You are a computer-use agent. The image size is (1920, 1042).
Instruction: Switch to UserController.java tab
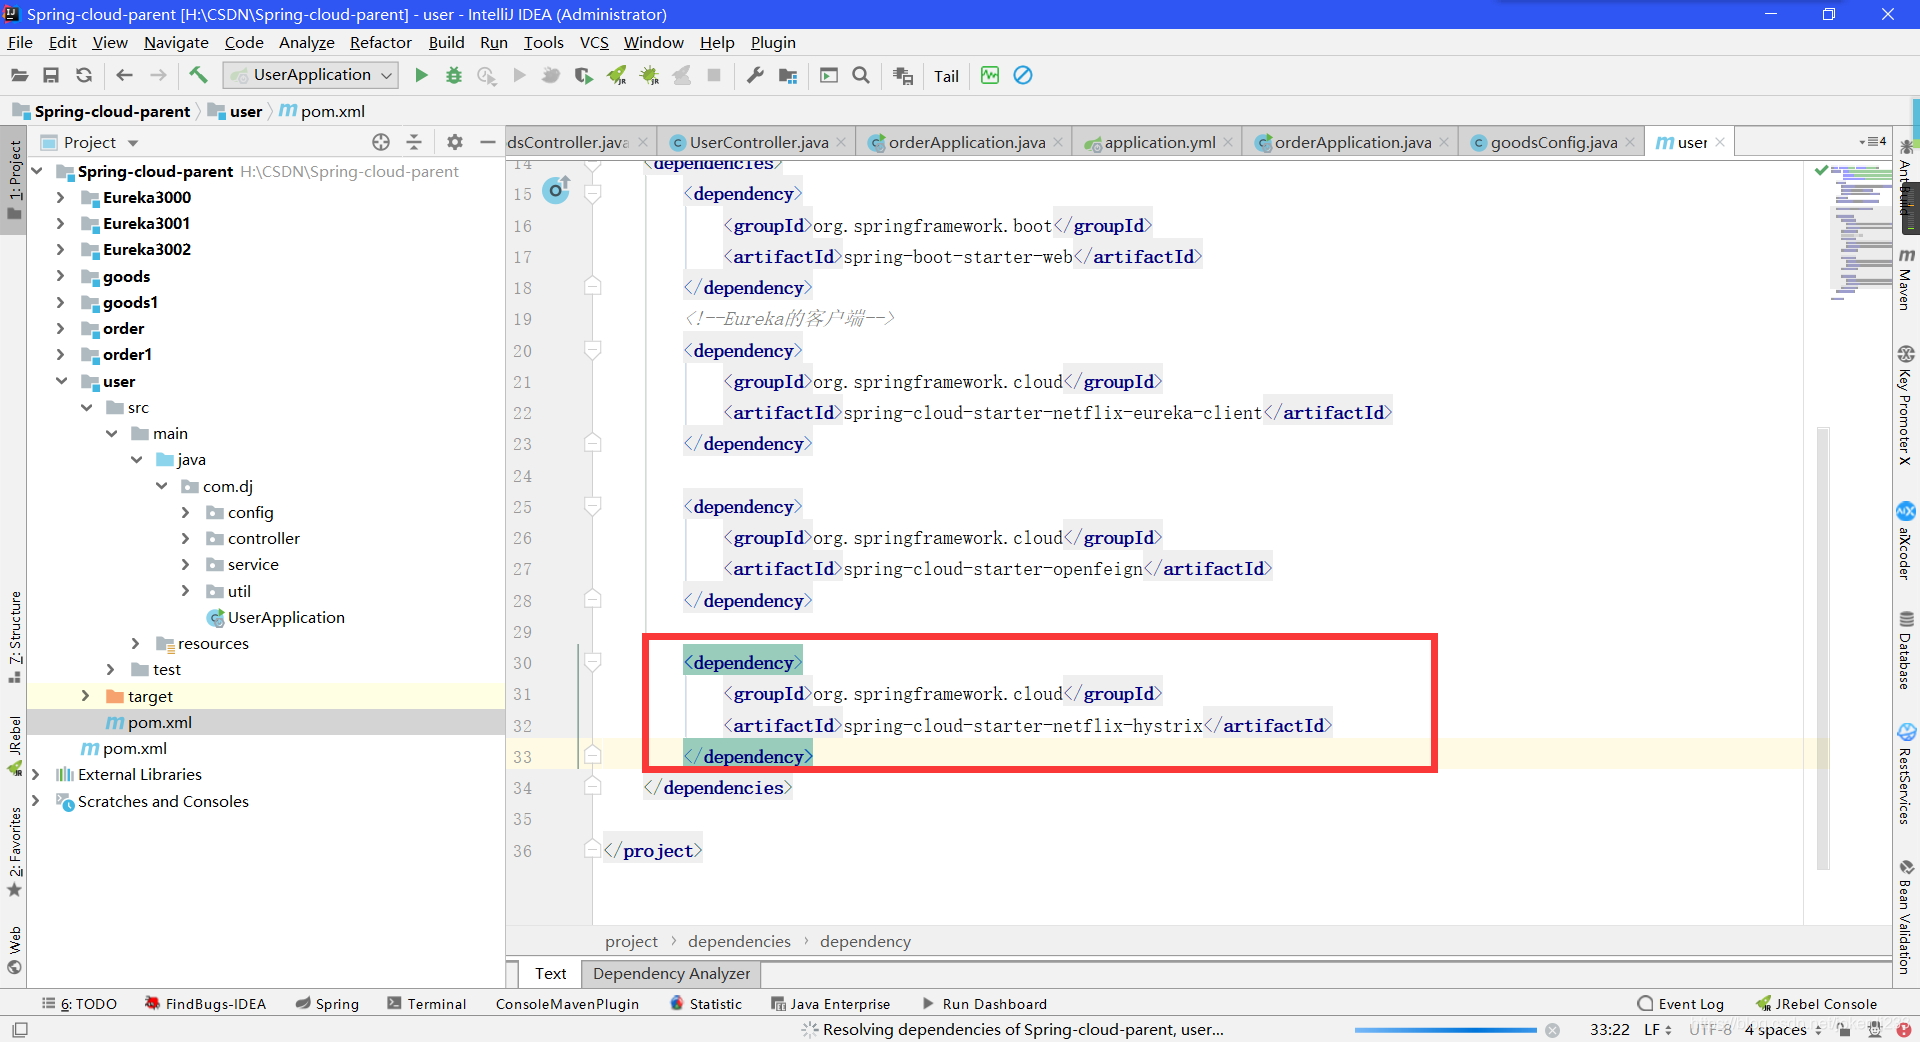pos(758,142)
